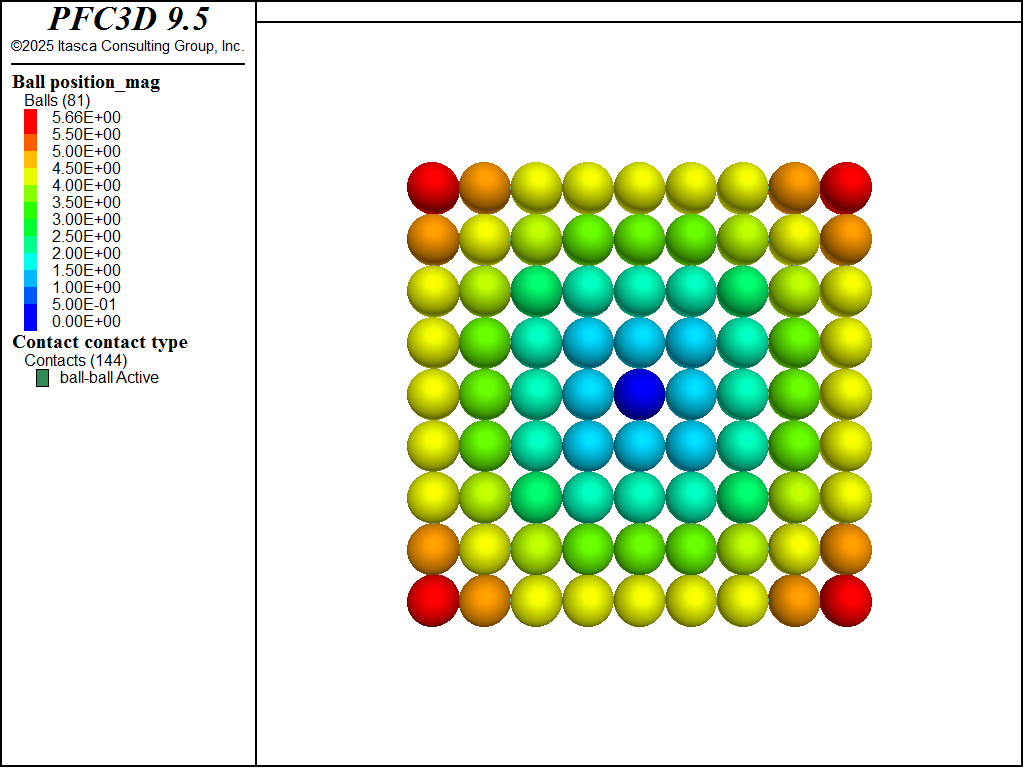Click the green ball-ball Active color swatch
Image resolution: width=1024 pixels, height=768 pixels.
point(42,378)
